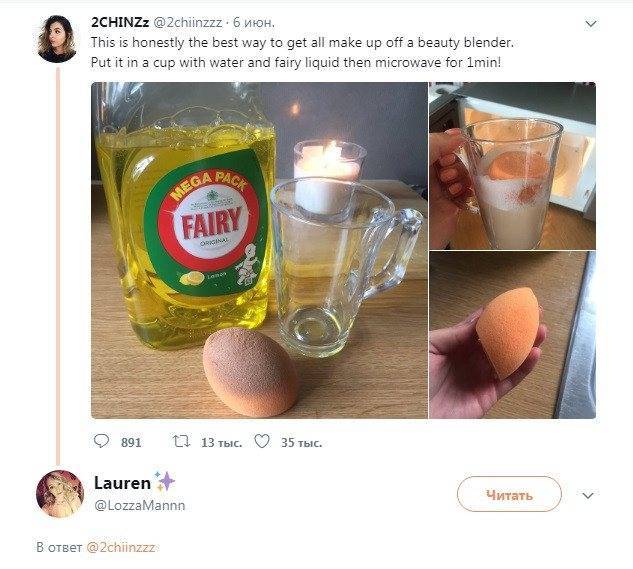Click the 891 replies count
This screenshot has width=633, height=569.
(131, 442)
